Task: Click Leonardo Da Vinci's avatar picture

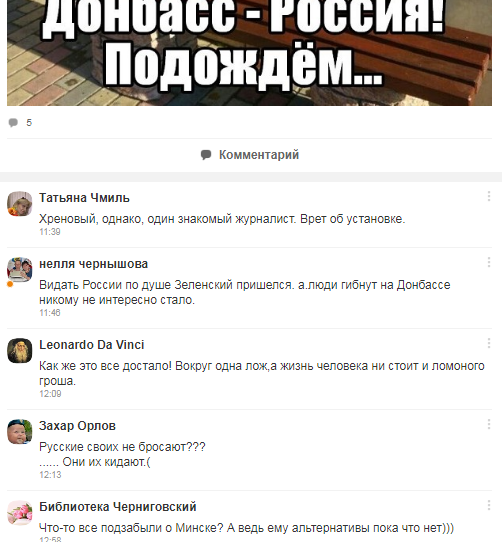Action: [20, 351]
